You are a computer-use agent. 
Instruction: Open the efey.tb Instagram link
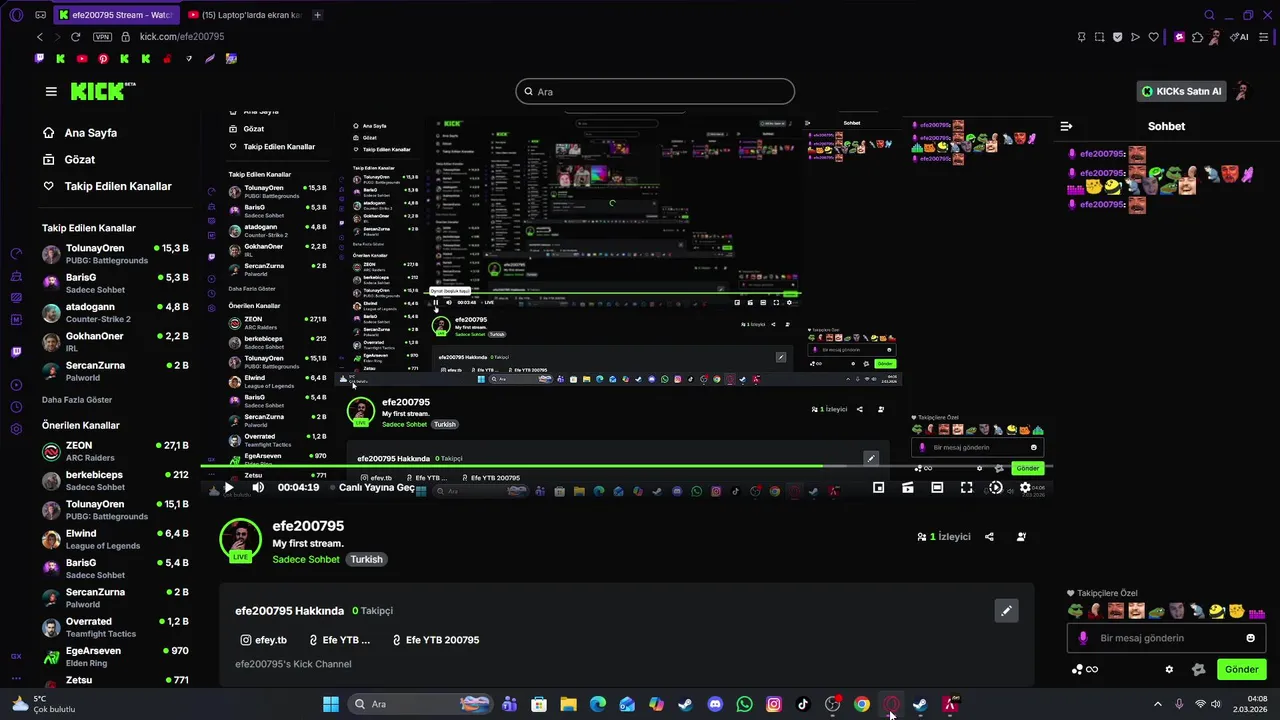coord(264,640)
